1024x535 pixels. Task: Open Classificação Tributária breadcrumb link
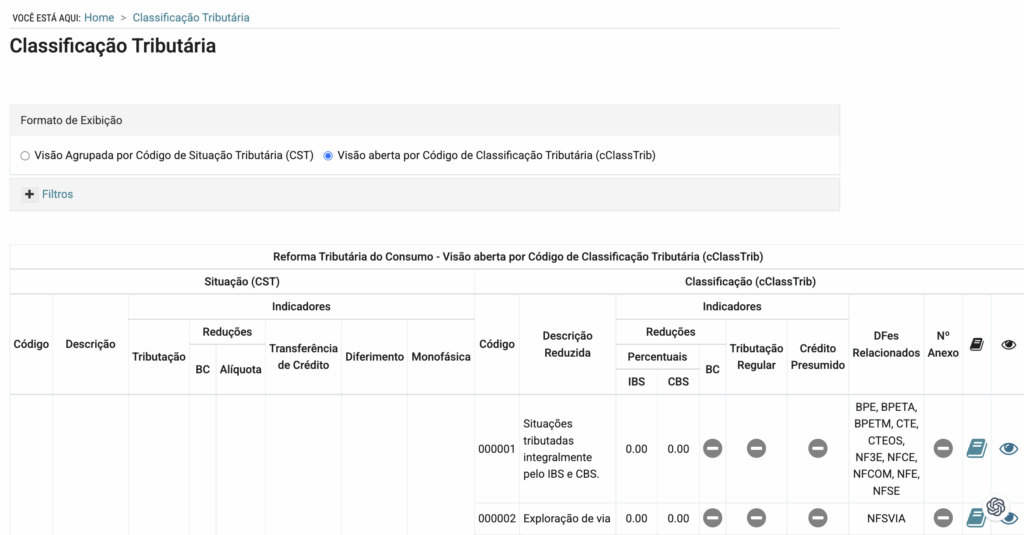[x=191, y=18]
